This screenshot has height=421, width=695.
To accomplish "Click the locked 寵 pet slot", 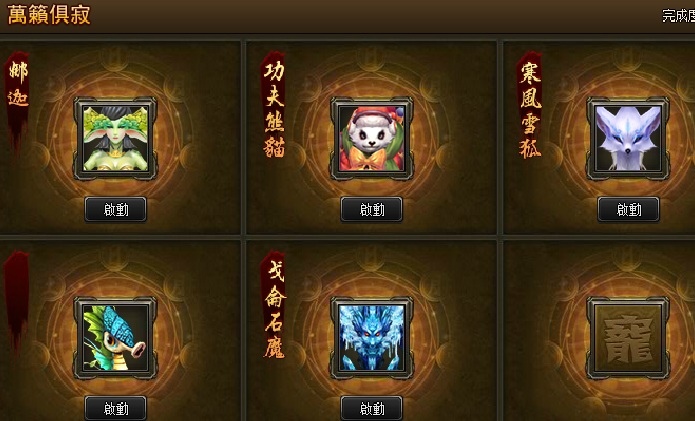I will 628,338.
